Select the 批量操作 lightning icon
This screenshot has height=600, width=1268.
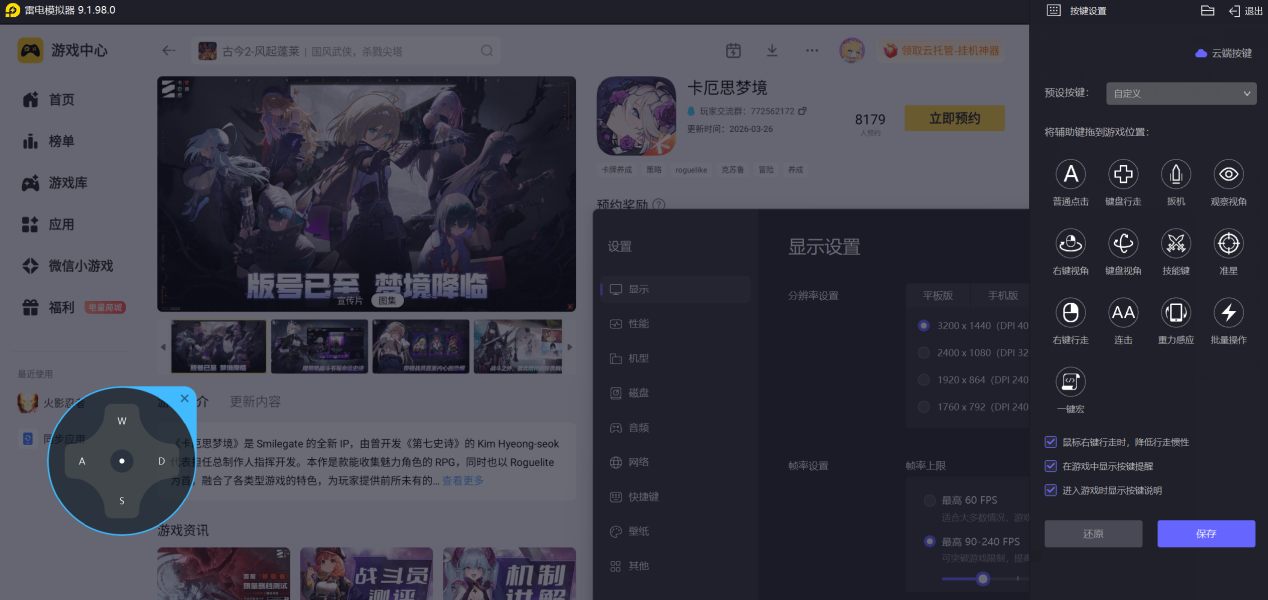(1229, 313)
